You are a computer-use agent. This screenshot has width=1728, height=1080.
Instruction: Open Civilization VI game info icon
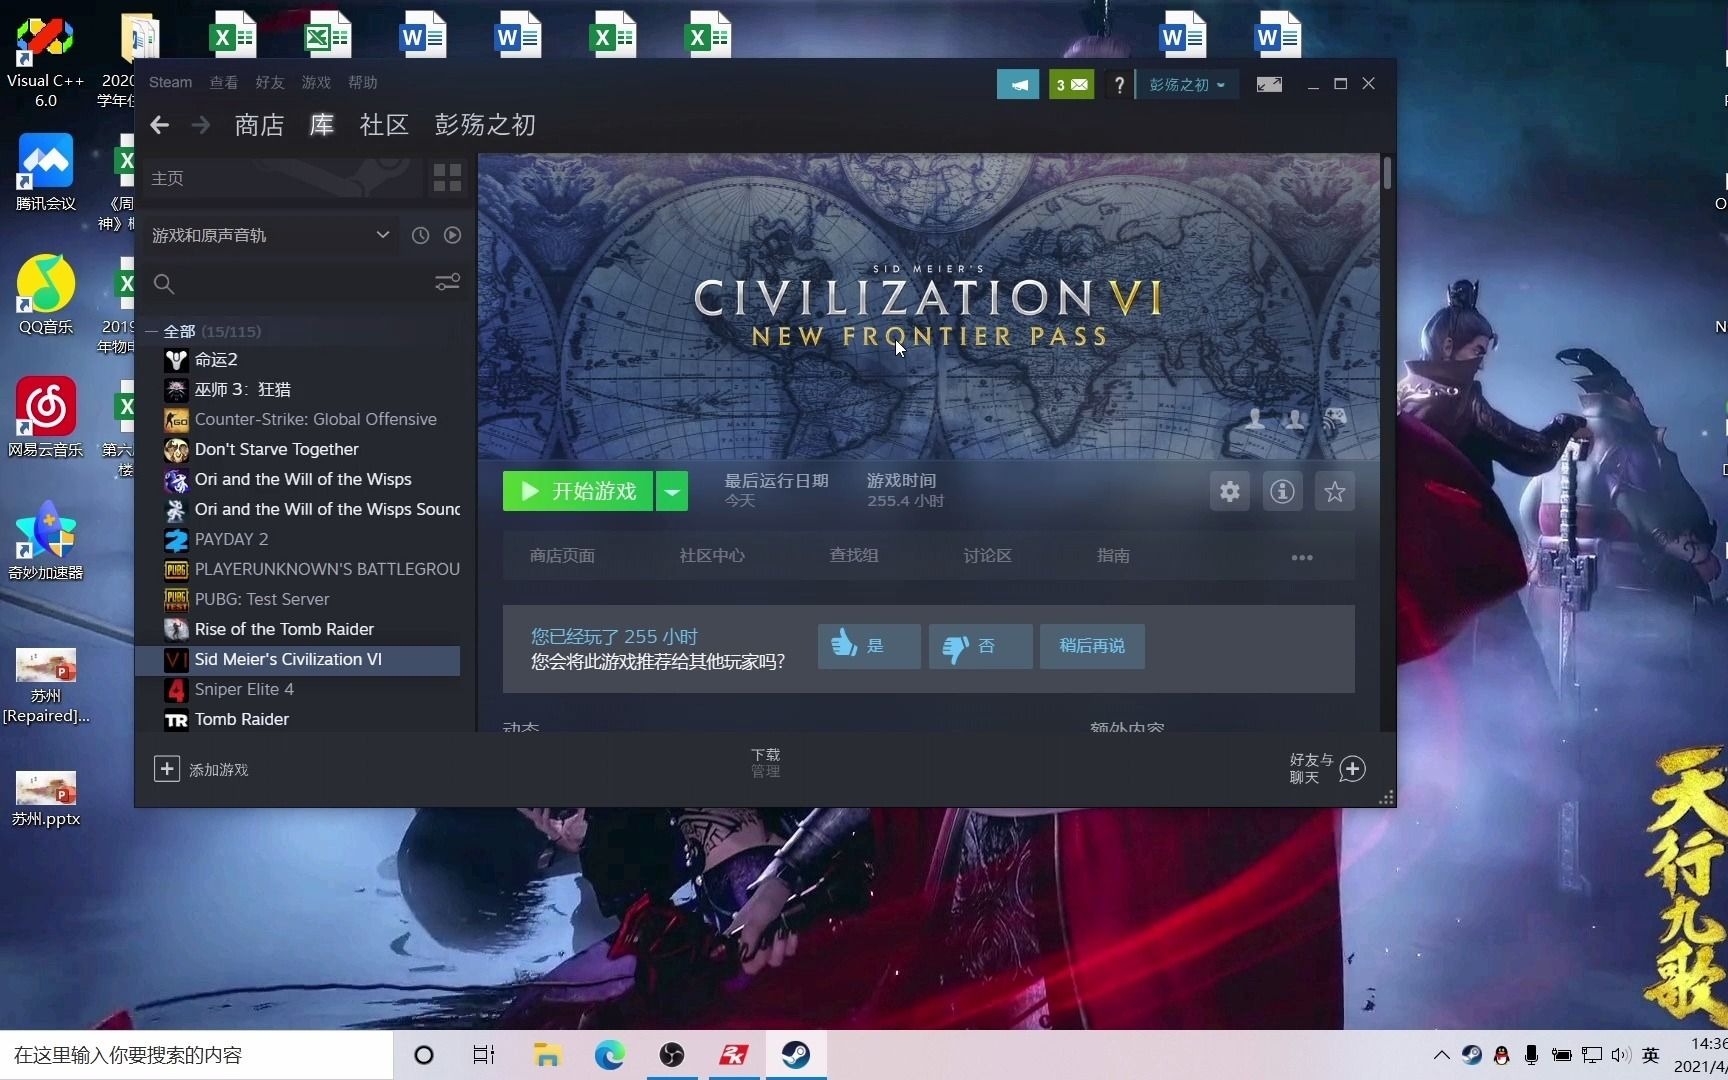click(x=1282, y=491)
